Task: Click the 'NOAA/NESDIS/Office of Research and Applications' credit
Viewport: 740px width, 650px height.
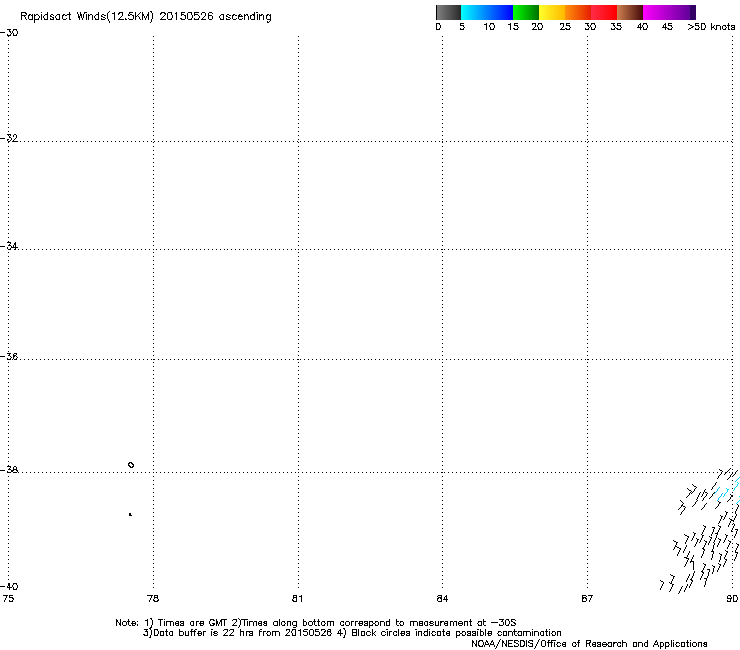Action: (x=589, y=644)
